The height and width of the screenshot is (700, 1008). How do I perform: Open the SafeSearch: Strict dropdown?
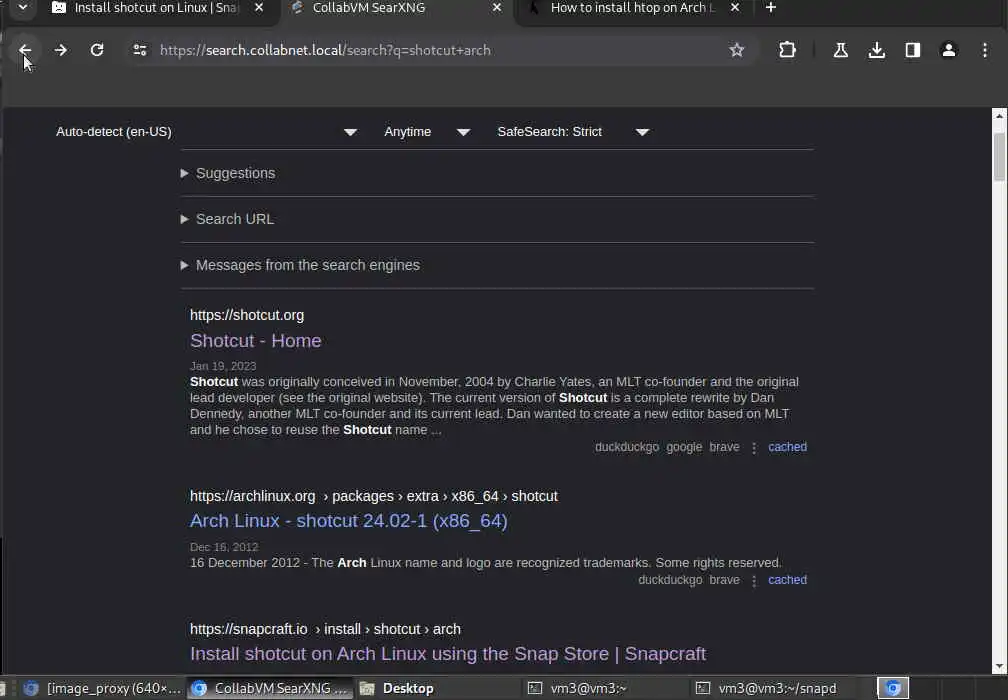click(x=572, y=132)
